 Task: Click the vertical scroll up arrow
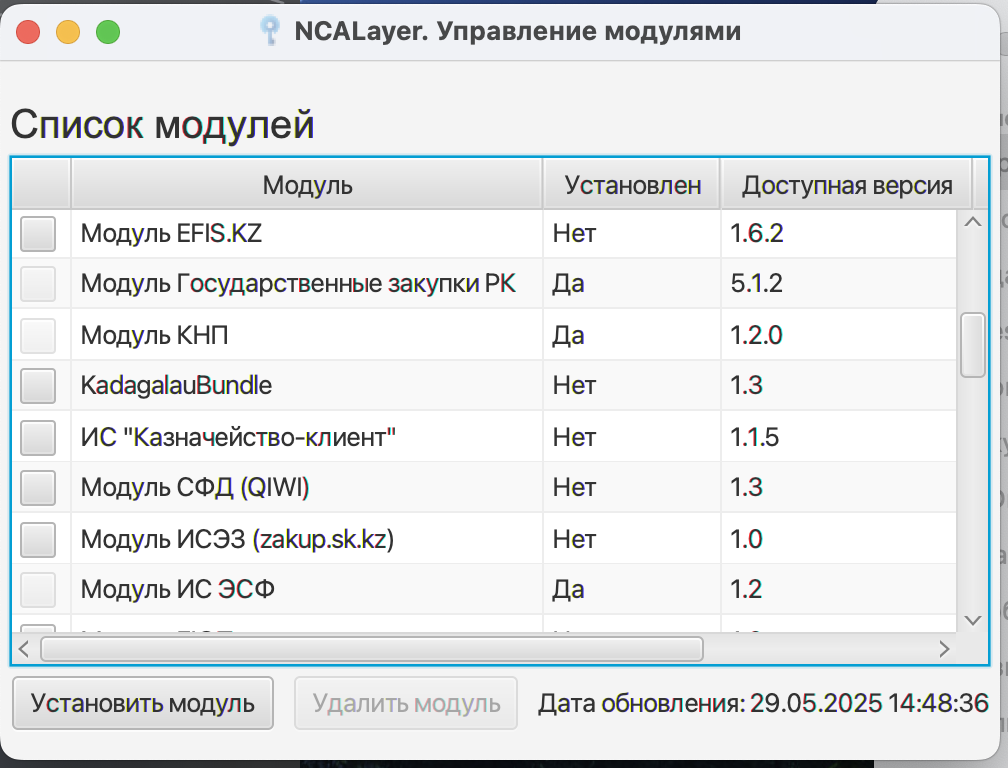(972, 222)
